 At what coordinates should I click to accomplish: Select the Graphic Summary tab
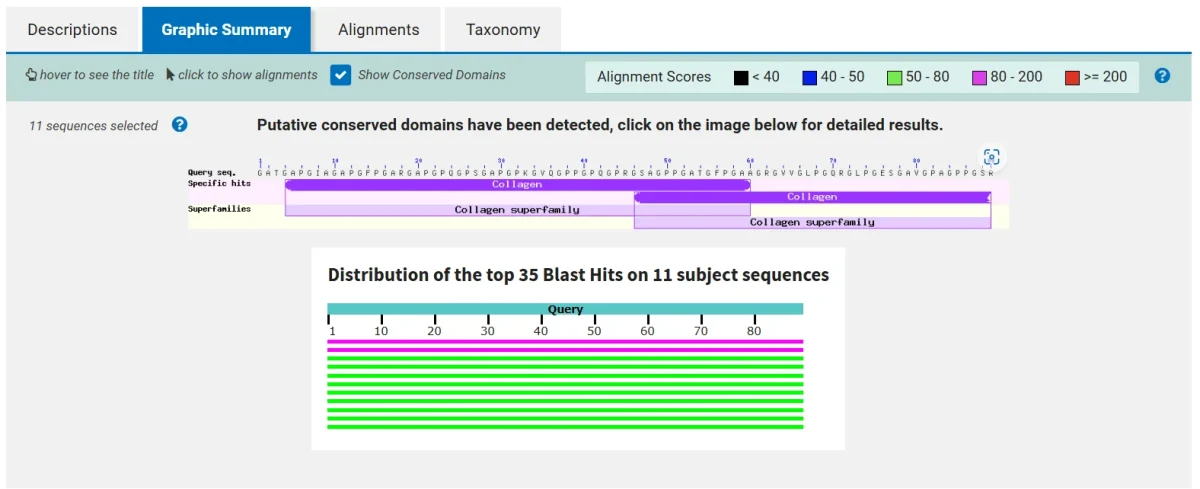click(x=226, y=29)
